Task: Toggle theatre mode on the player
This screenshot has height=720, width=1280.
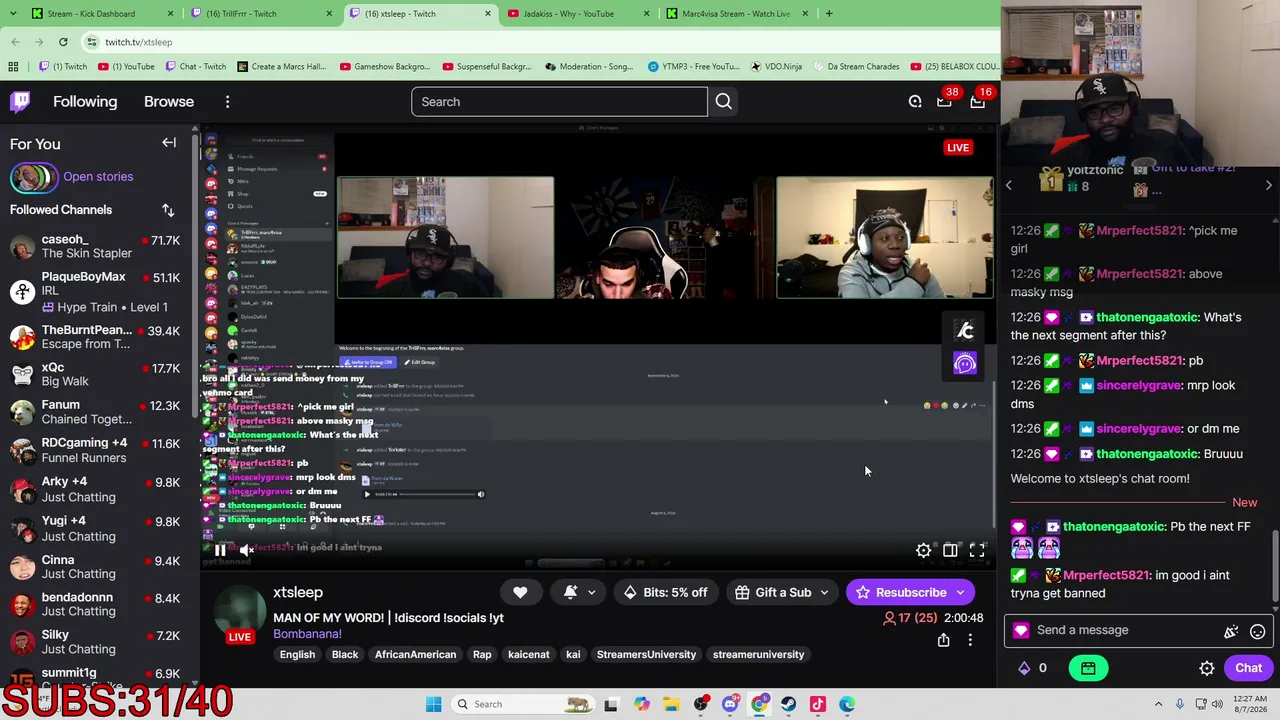Action: pos(950,550)
